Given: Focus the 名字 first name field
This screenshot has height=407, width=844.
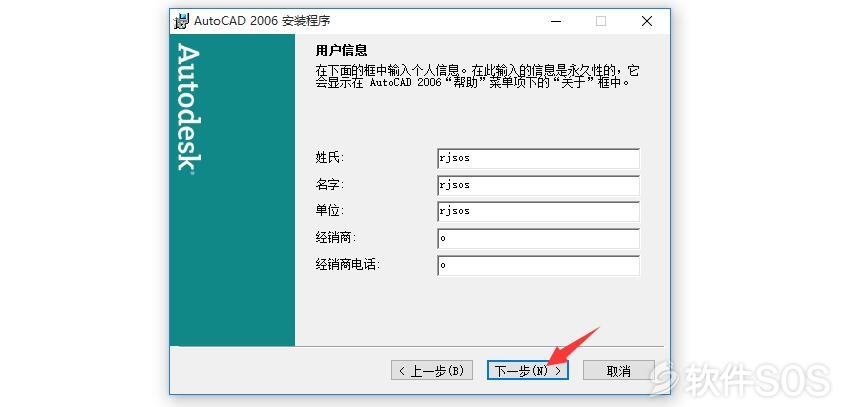Looking at the screenshot, I should 538,185.
